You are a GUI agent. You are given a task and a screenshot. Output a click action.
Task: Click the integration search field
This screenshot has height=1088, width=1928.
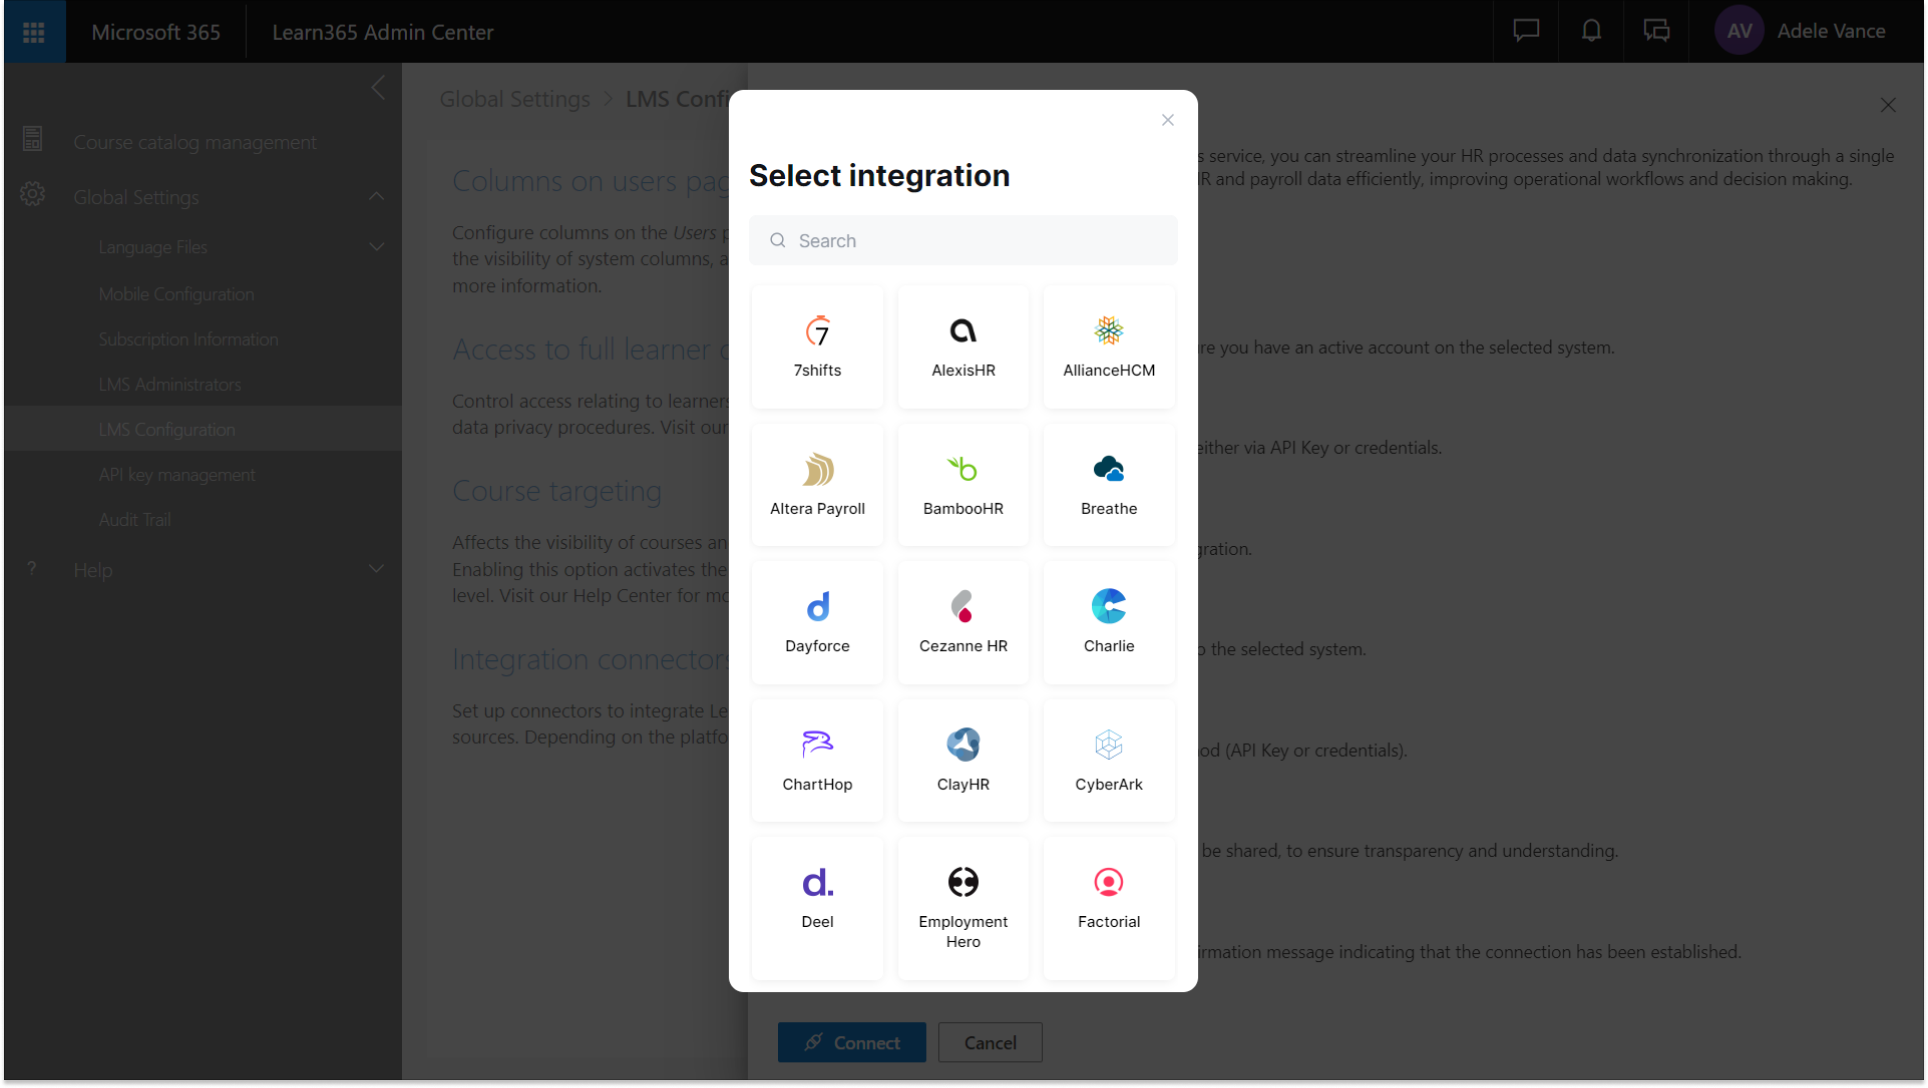pyautogui.click(x=962, y=240)
